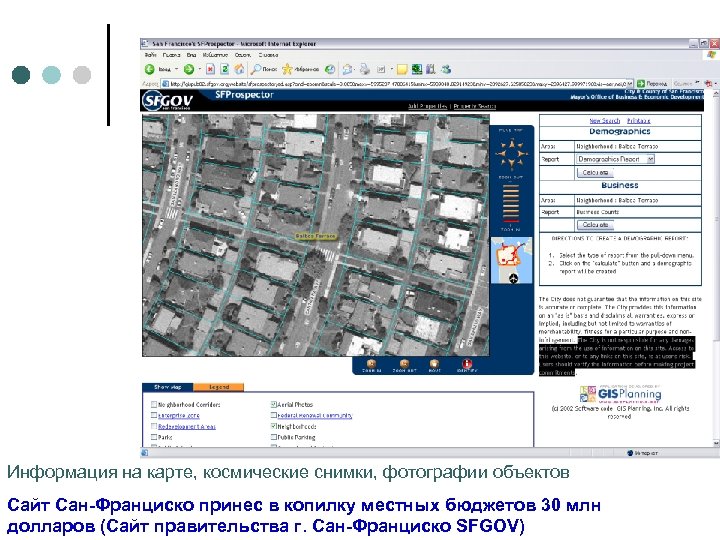This screenshot has width=720, height=540.
Task: Uncheck the Neighborhoods layer checkbox
Action: tap(274, 426)
